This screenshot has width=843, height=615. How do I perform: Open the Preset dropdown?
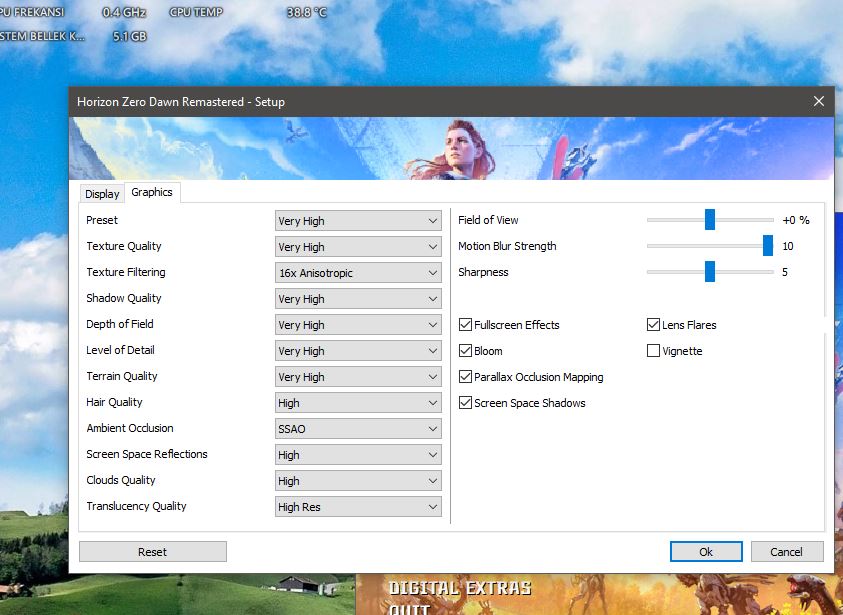358,221
